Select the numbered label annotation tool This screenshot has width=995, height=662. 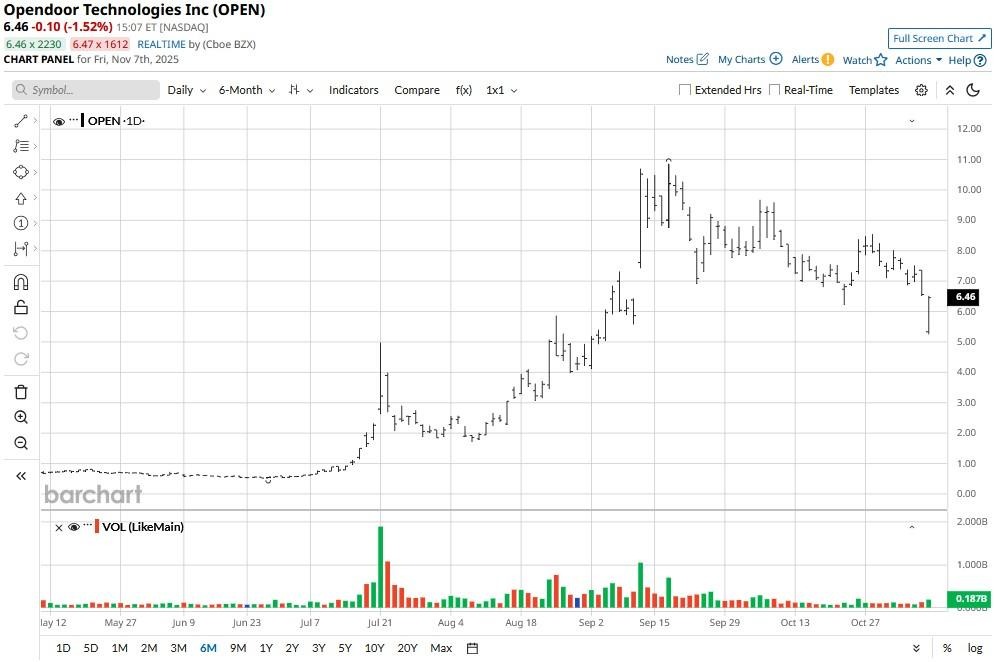tap(20, 223)
